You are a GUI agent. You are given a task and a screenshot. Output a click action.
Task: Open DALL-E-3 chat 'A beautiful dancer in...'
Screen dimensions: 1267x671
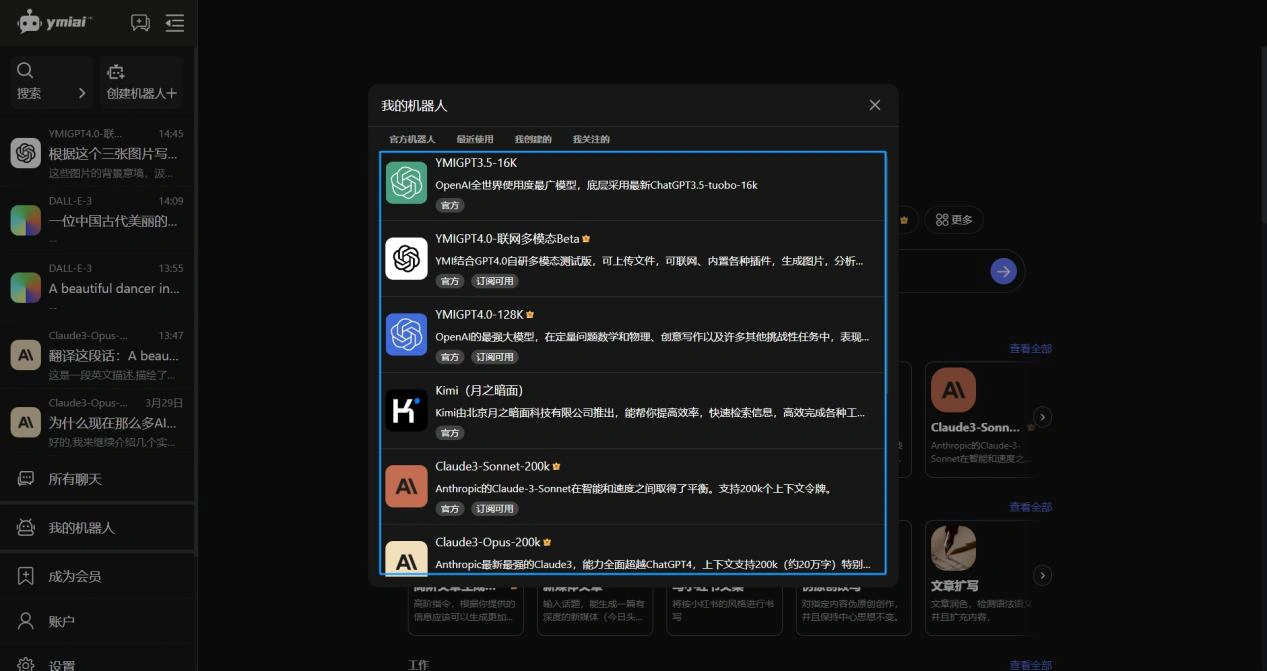(98, 287)
